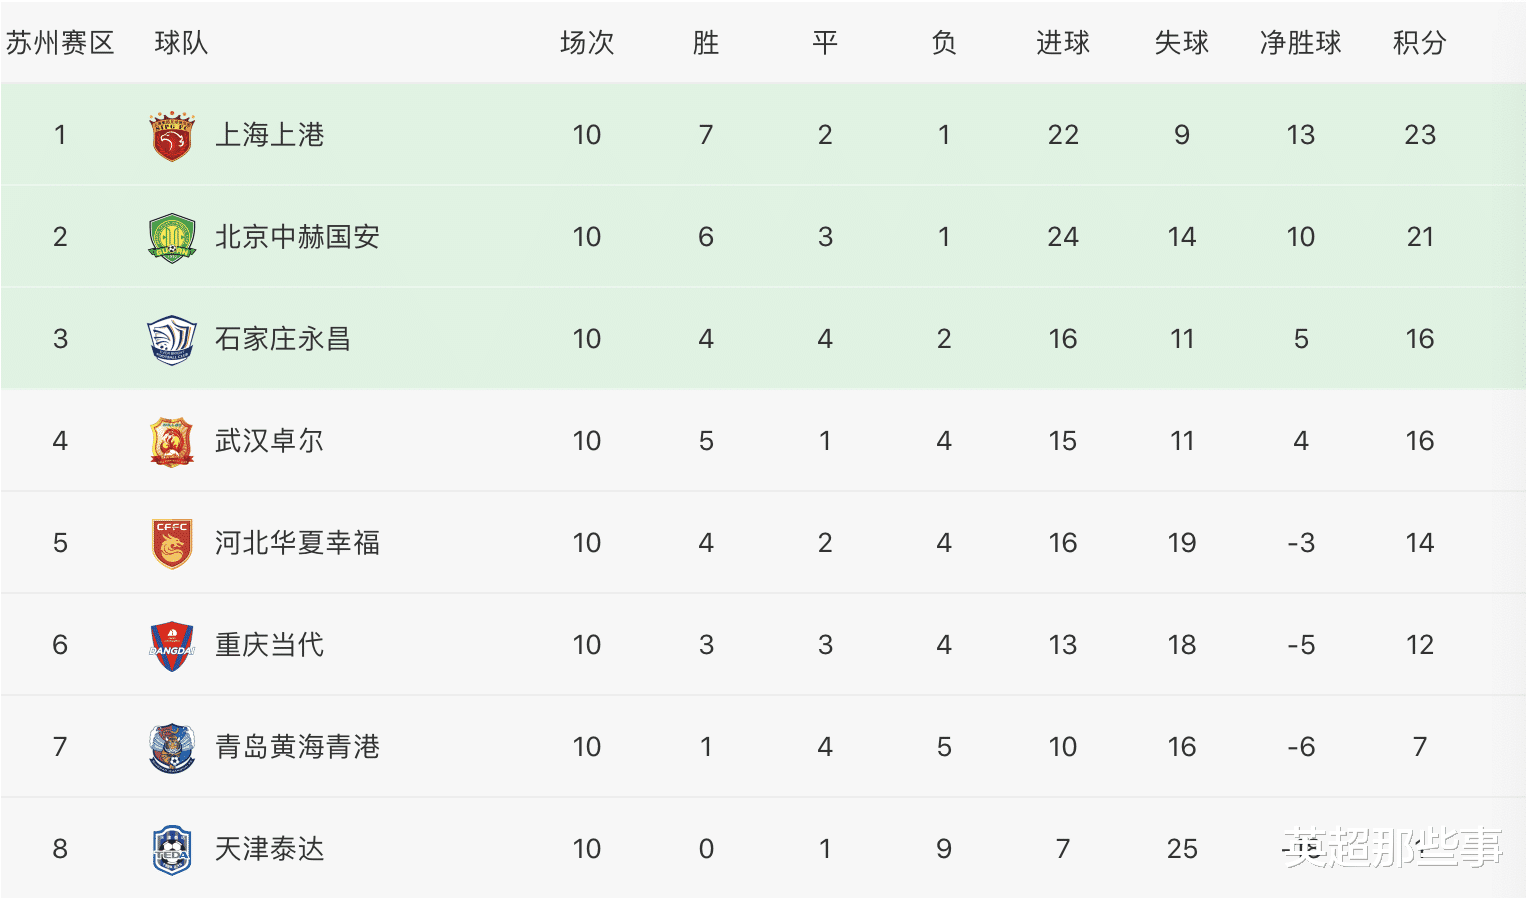This screenshot has width=1526, height=898.
Task: Click the Shijiazhuang Ever Bright (石家庄永昌) crest
Action: (x=172, y=340)
